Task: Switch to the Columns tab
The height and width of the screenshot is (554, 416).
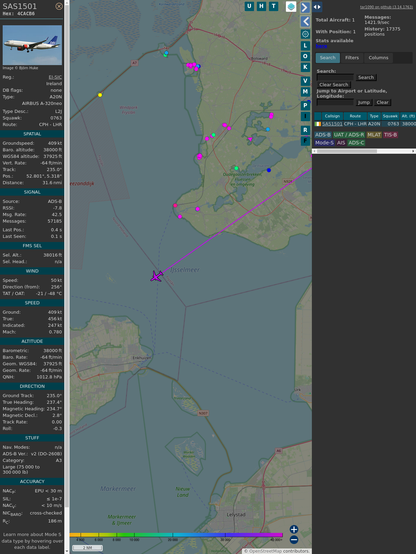Action: tap(378, 58)
